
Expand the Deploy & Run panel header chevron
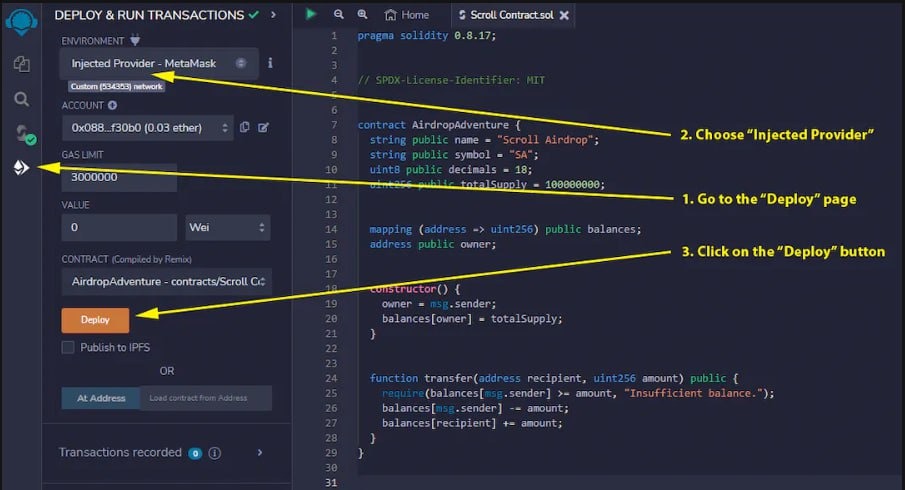(x=274, y=15)
